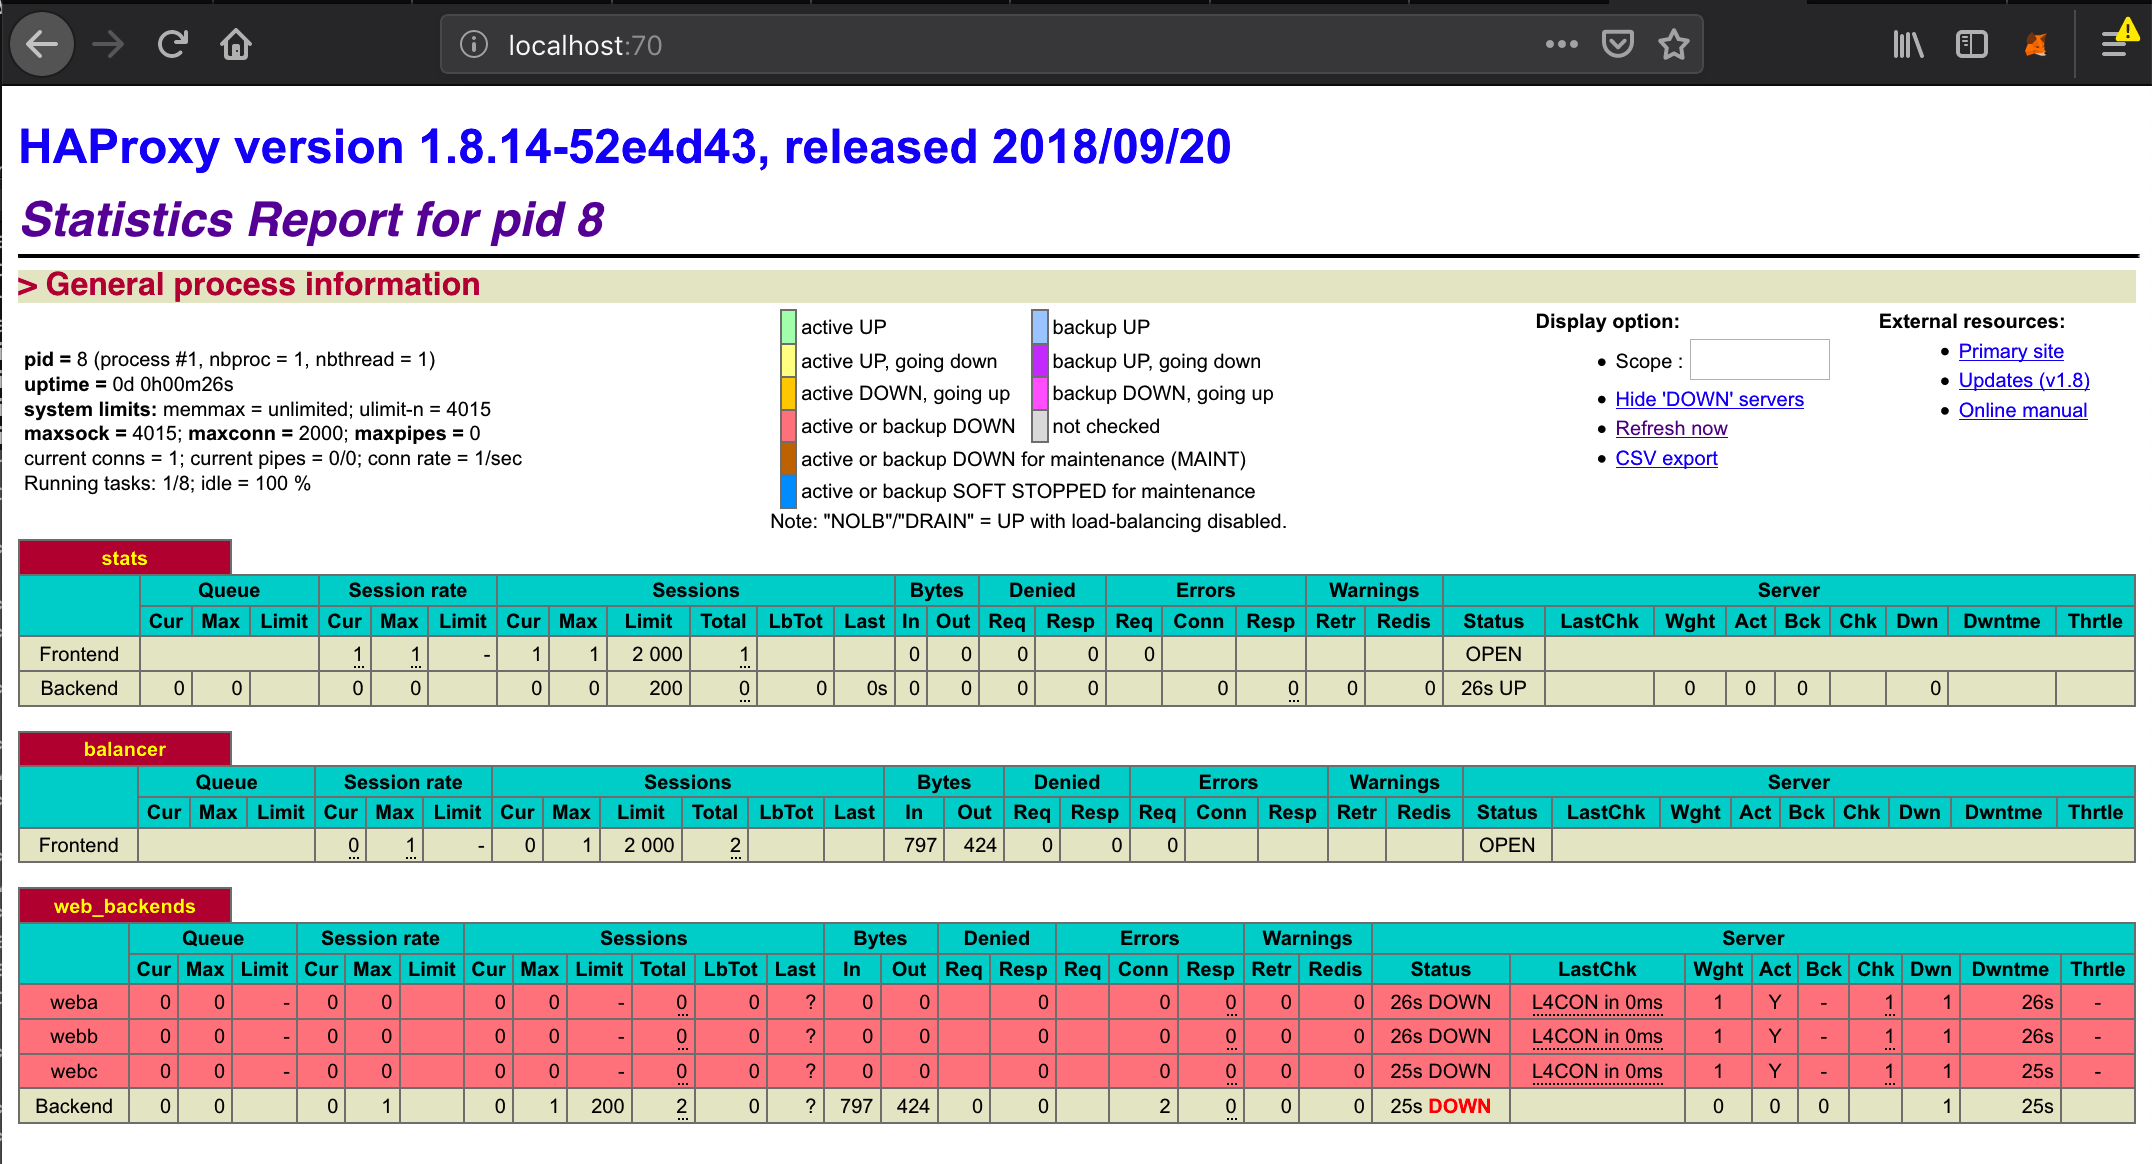The height and width of the screenshot is (1164, 2152).
Task: Click the backup UP going down purple swatch
Action: pyautogui.click(x=1040, y=360)
